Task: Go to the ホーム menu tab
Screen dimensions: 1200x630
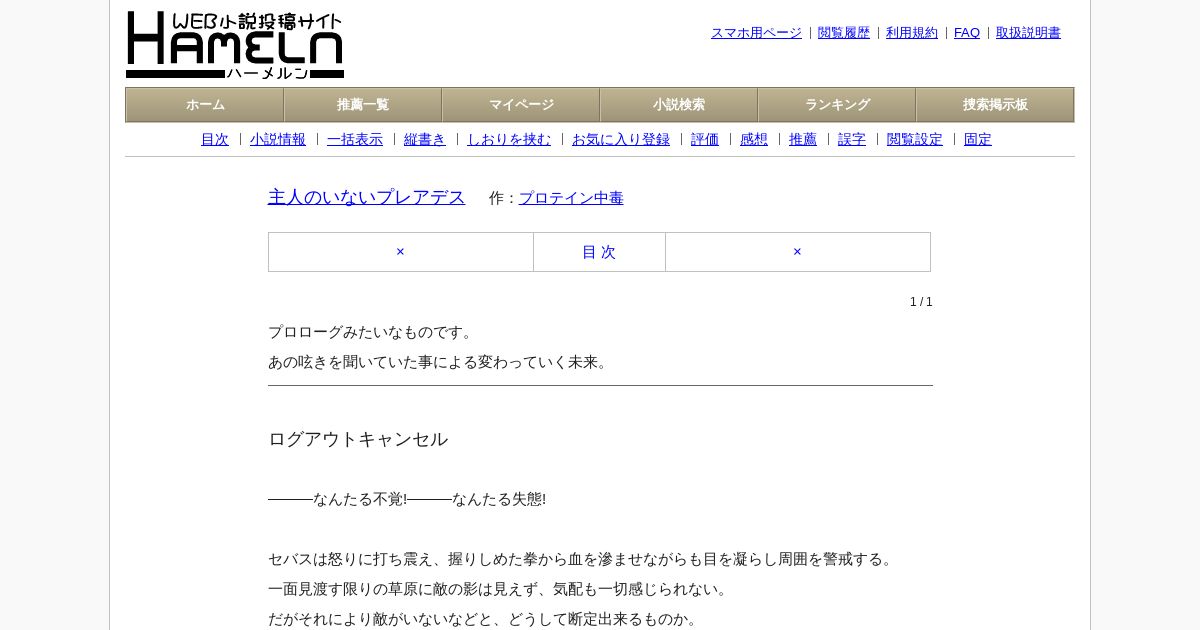Action: pyautogui.click(x=205, y=105)
